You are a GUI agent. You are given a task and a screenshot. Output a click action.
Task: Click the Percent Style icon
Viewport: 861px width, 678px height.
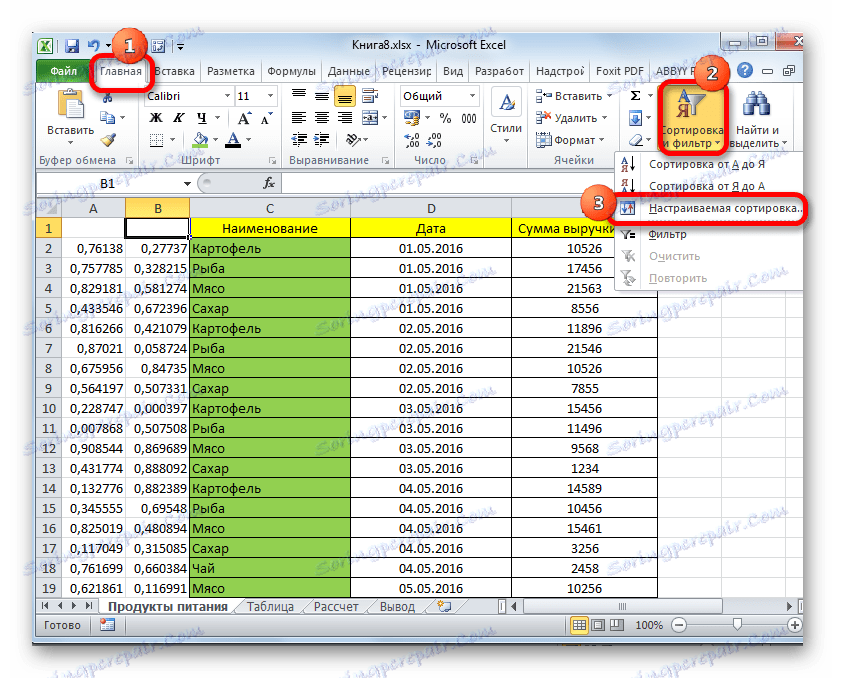tap(444, 118)
